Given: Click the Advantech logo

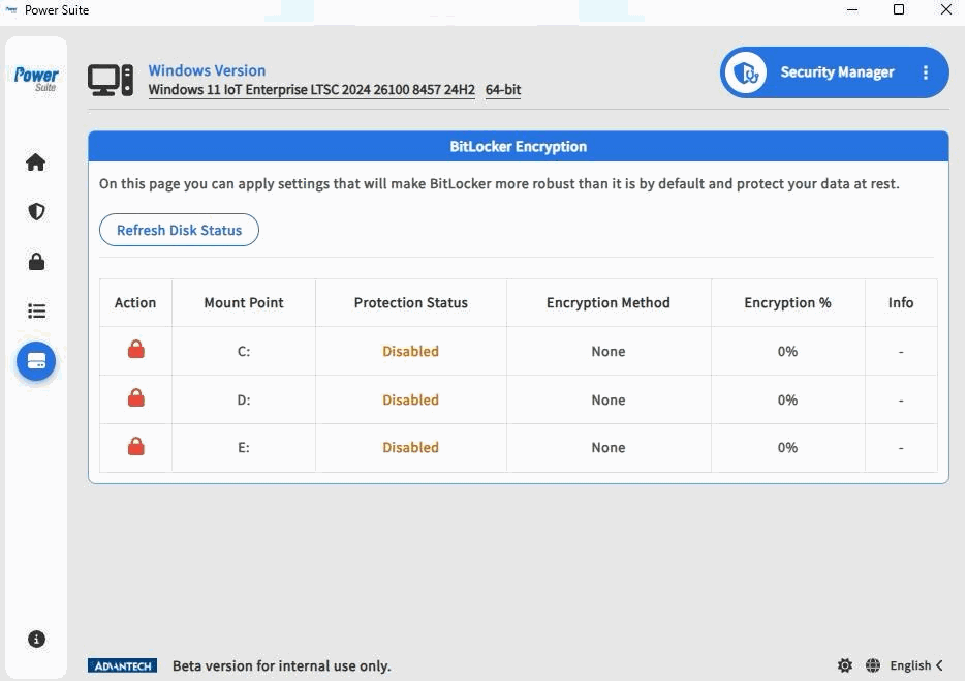Looking at the screenshot, I should click(122, 666).
